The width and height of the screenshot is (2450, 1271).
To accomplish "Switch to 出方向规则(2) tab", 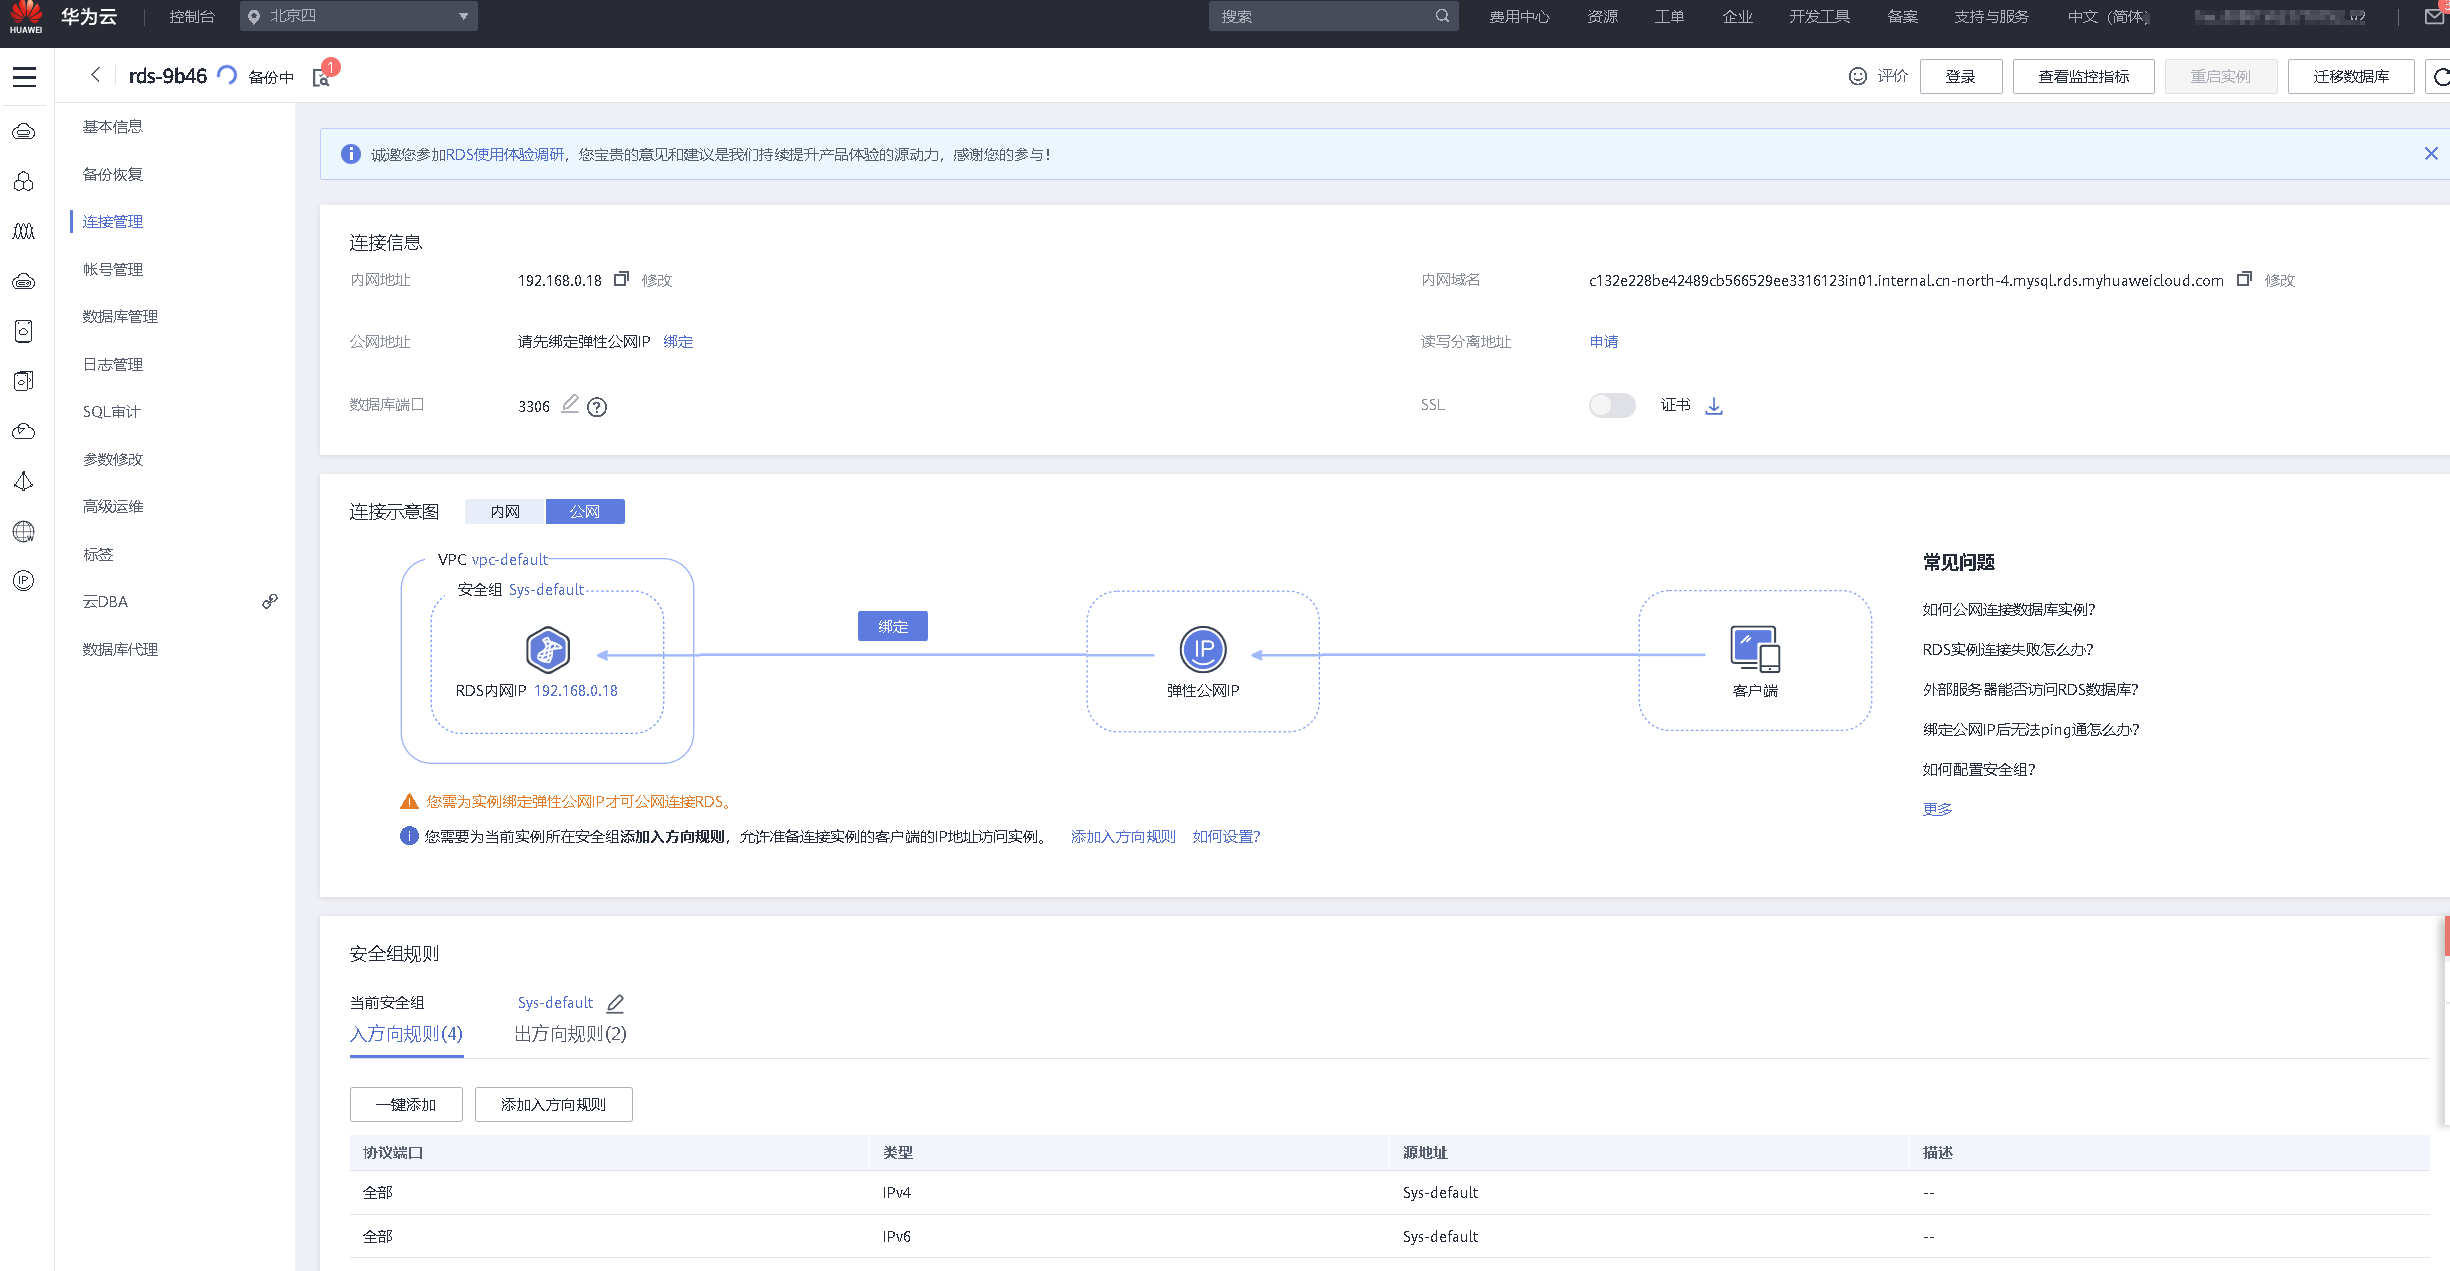I will click(x=570, y=1034).
